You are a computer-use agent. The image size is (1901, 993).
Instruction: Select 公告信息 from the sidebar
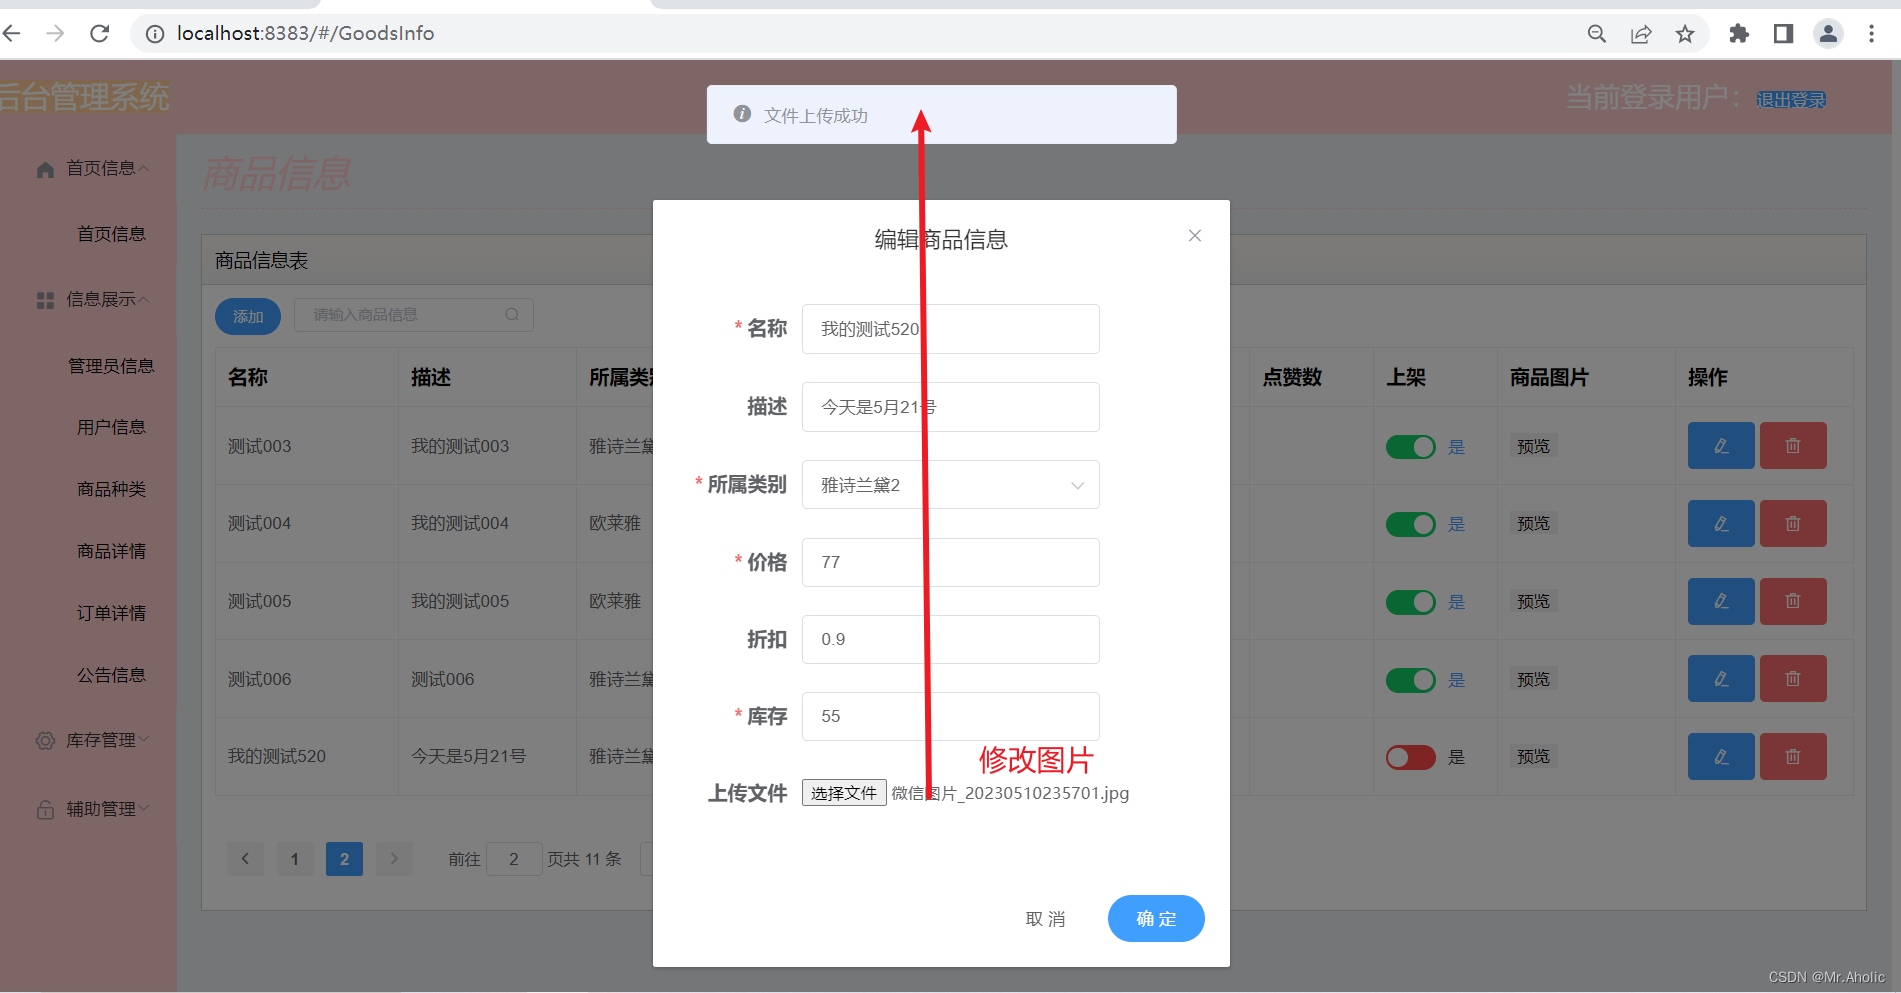coord(111,675)
